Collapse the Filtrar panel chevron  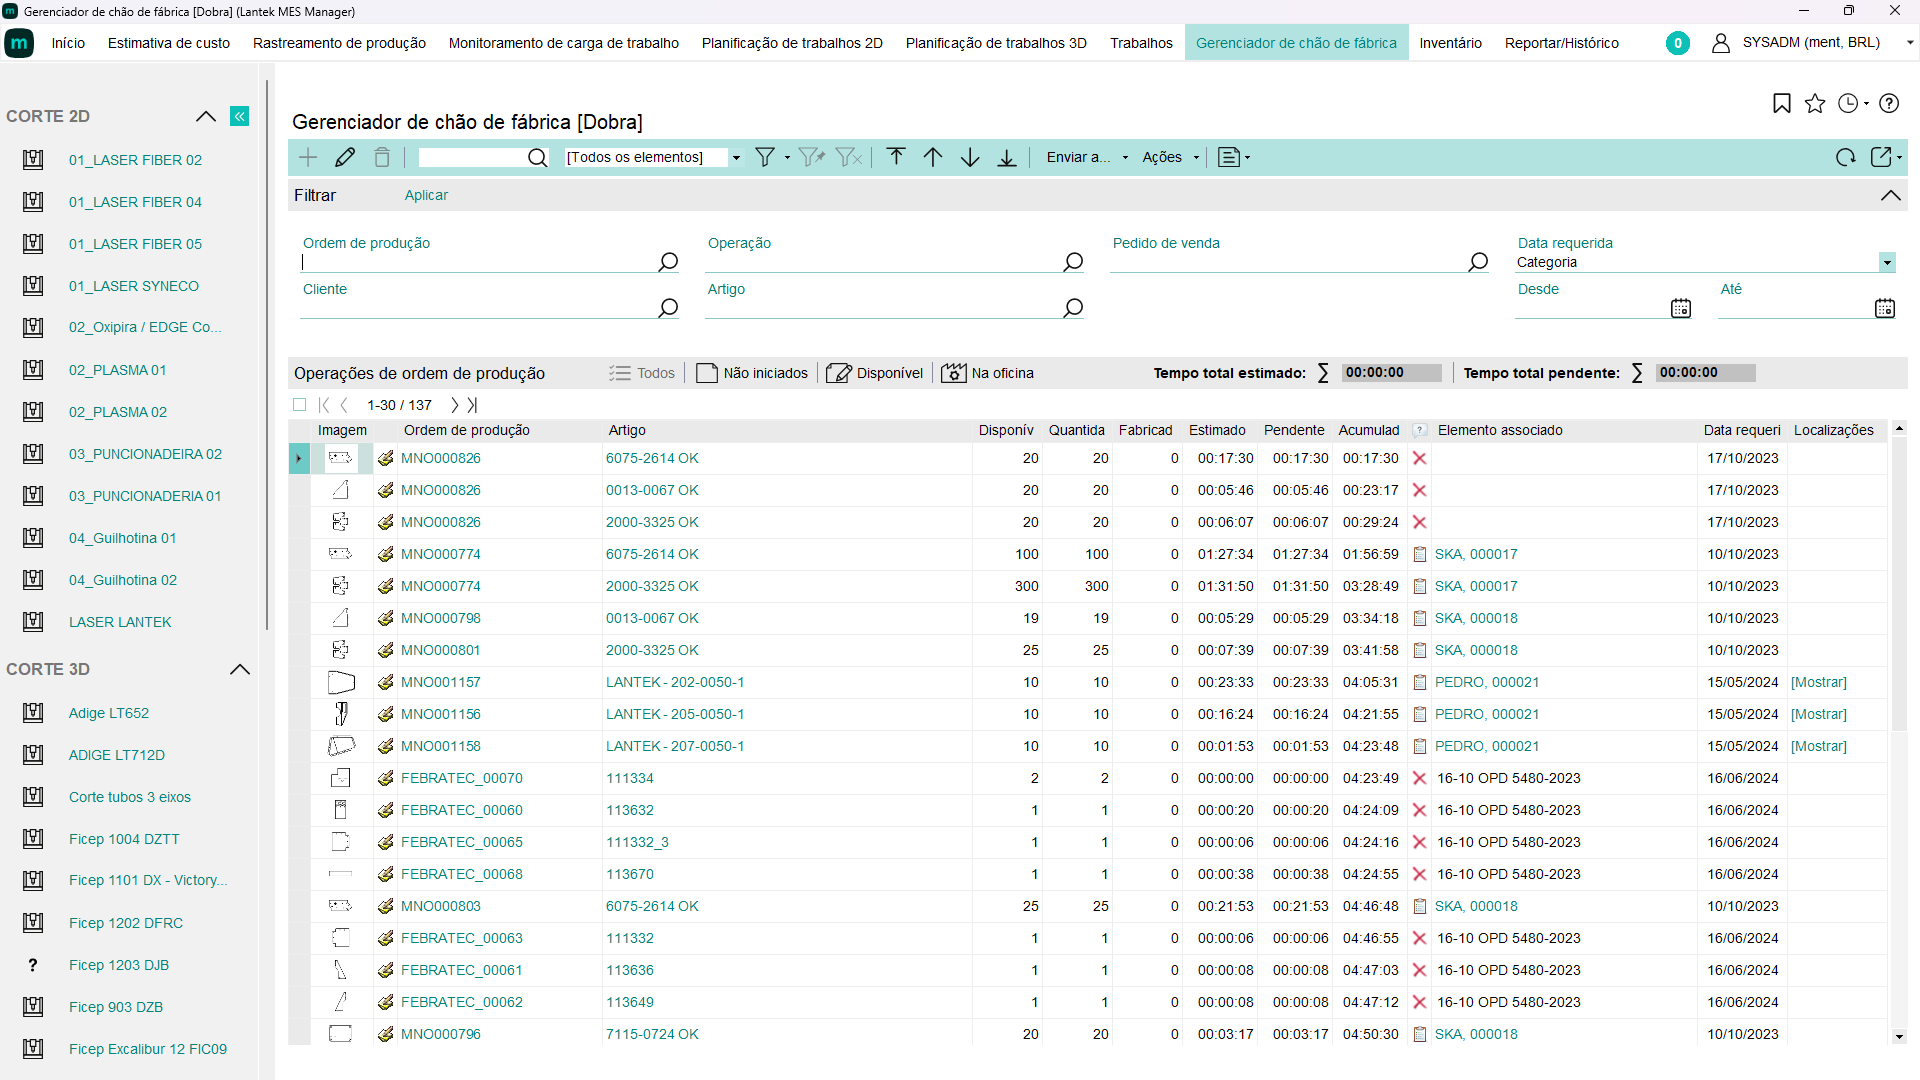point(1891,195)
